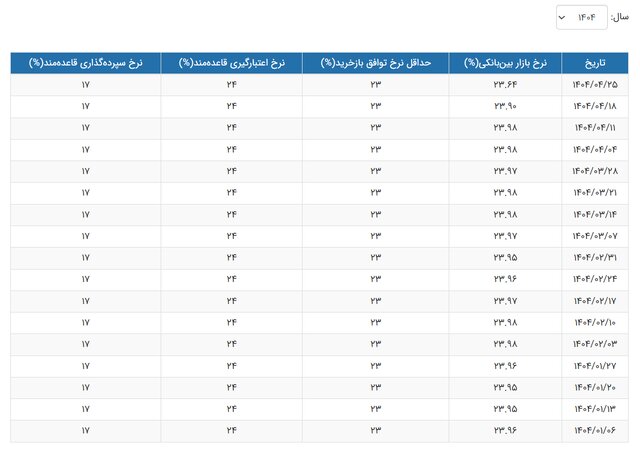Screen dimensions: 640x450
Task: Open the سال (year) 1404 dropdown
Action: [x=581, y=17]
